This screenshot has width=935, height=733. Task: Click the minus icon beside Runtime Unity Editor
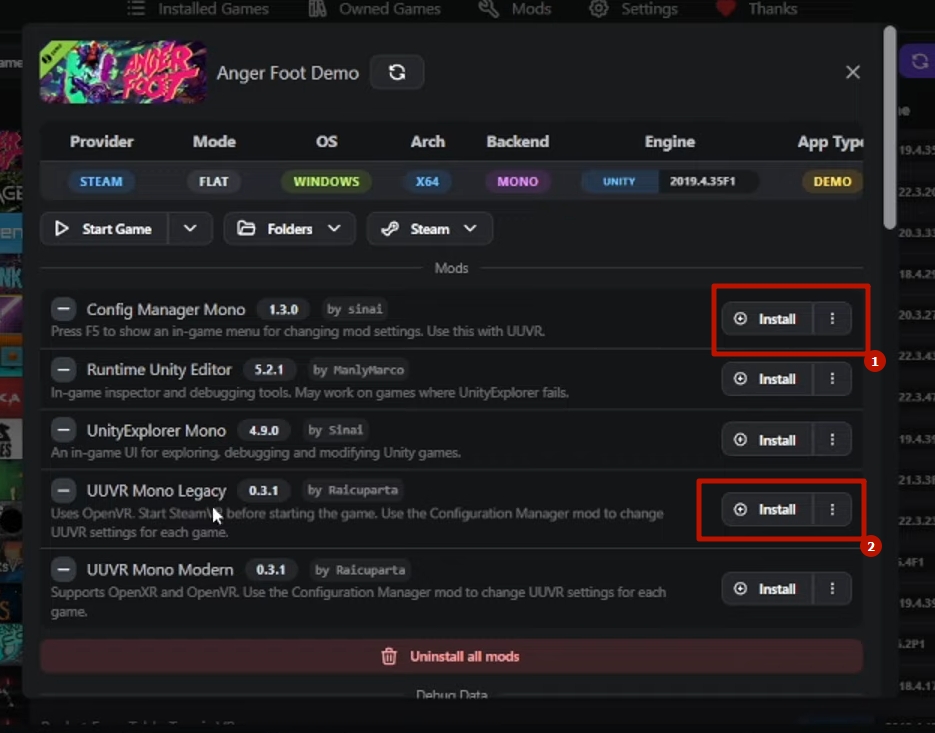tap(64, 370)
